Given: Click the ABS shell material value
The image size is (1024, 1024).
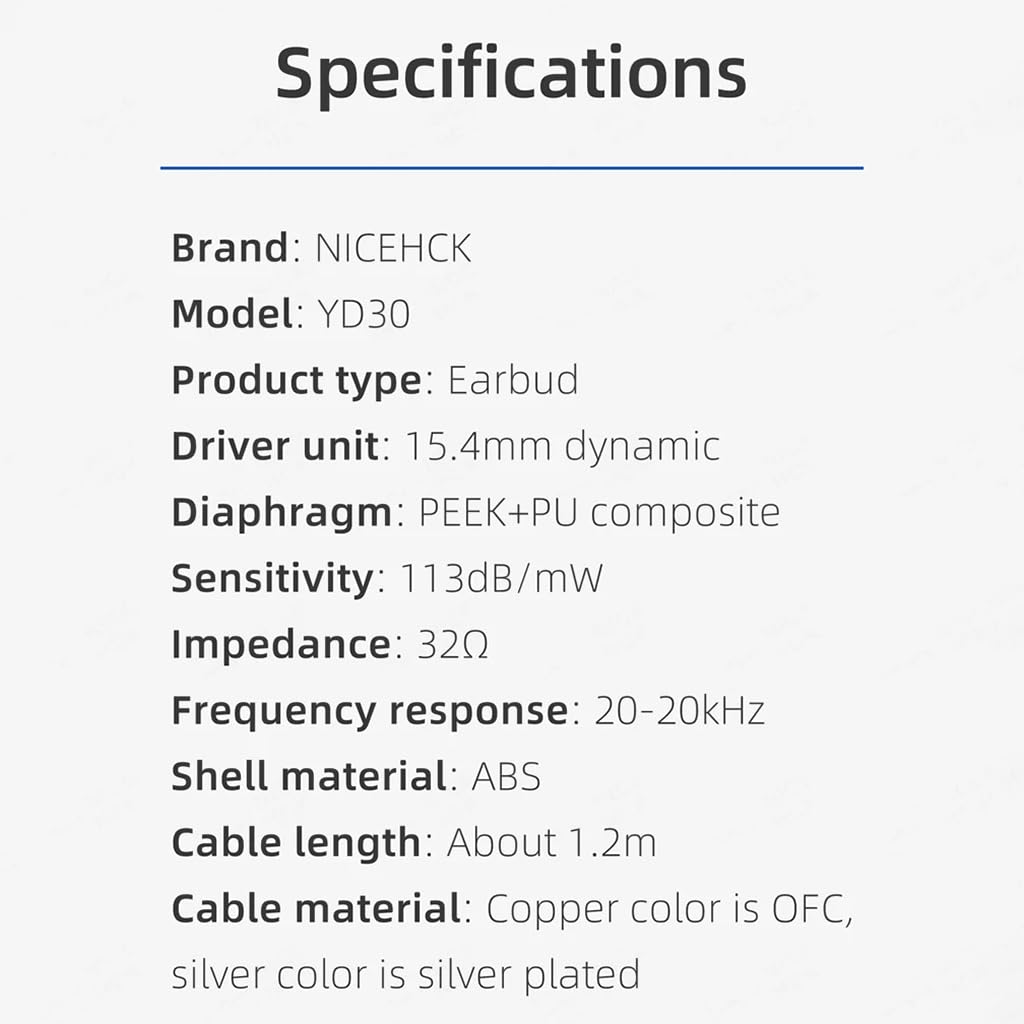Looking at the screenshot, I should (x=506, y=776).
